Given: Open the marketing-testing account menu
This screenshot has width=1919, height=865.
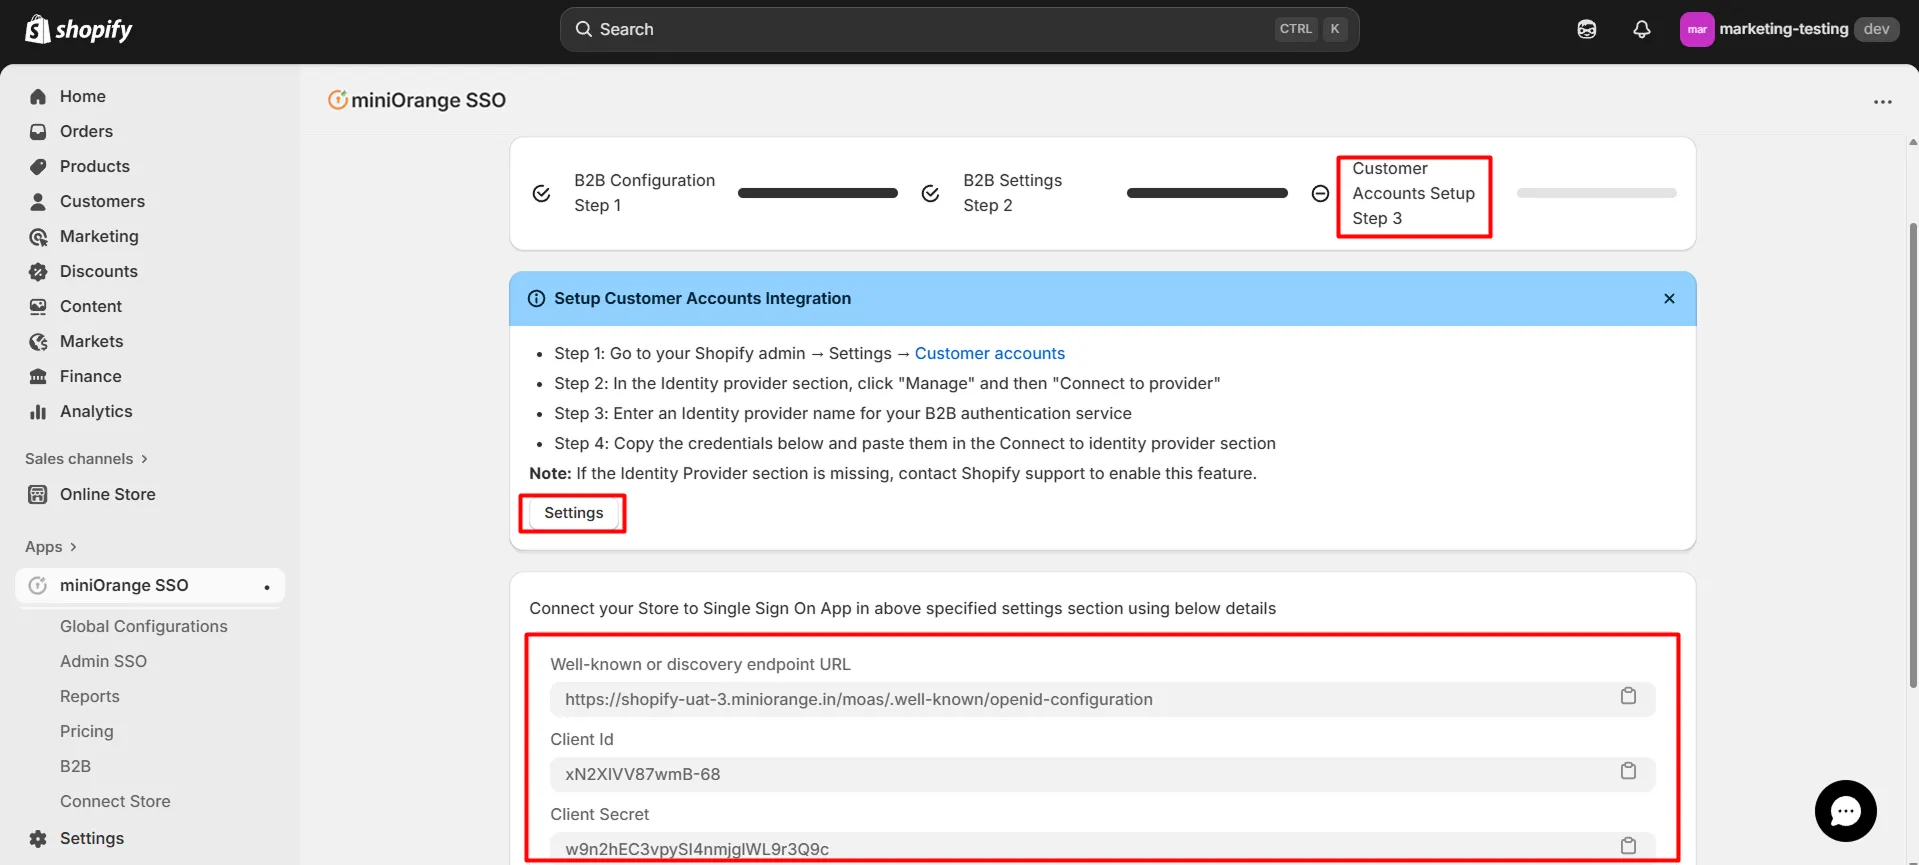Looking at the screenshot, I should 1789,29.
